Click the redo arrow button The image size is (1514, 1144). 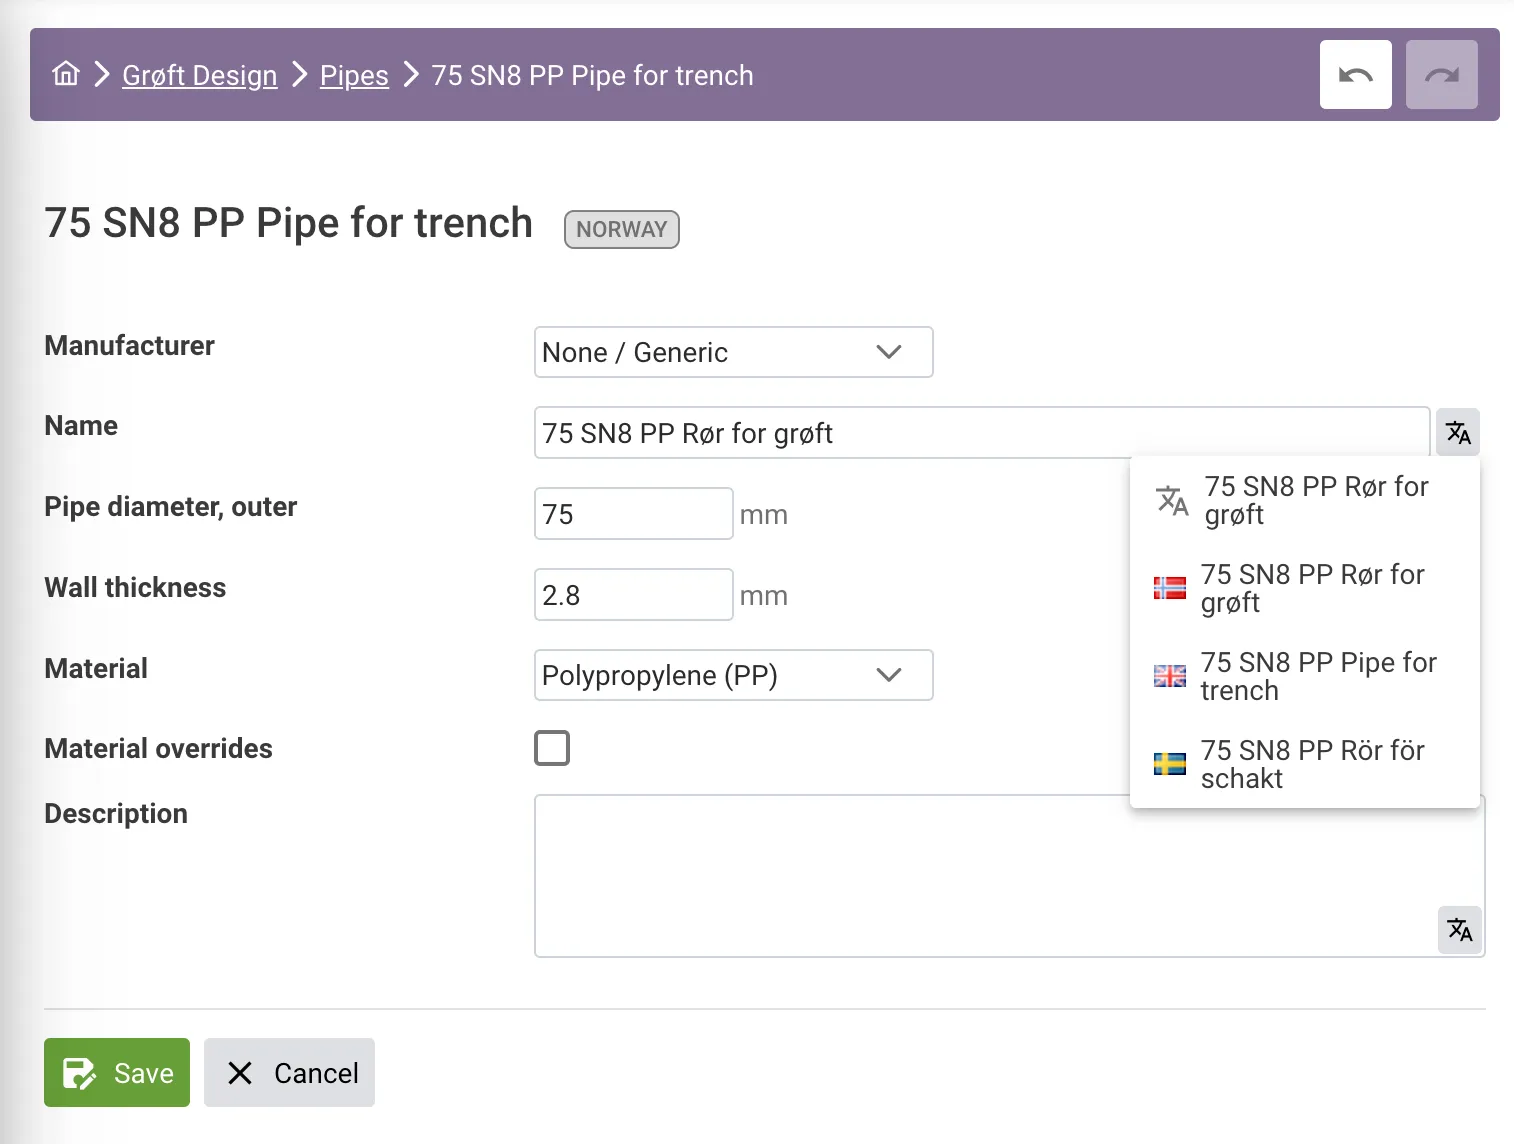(1441, 75)
